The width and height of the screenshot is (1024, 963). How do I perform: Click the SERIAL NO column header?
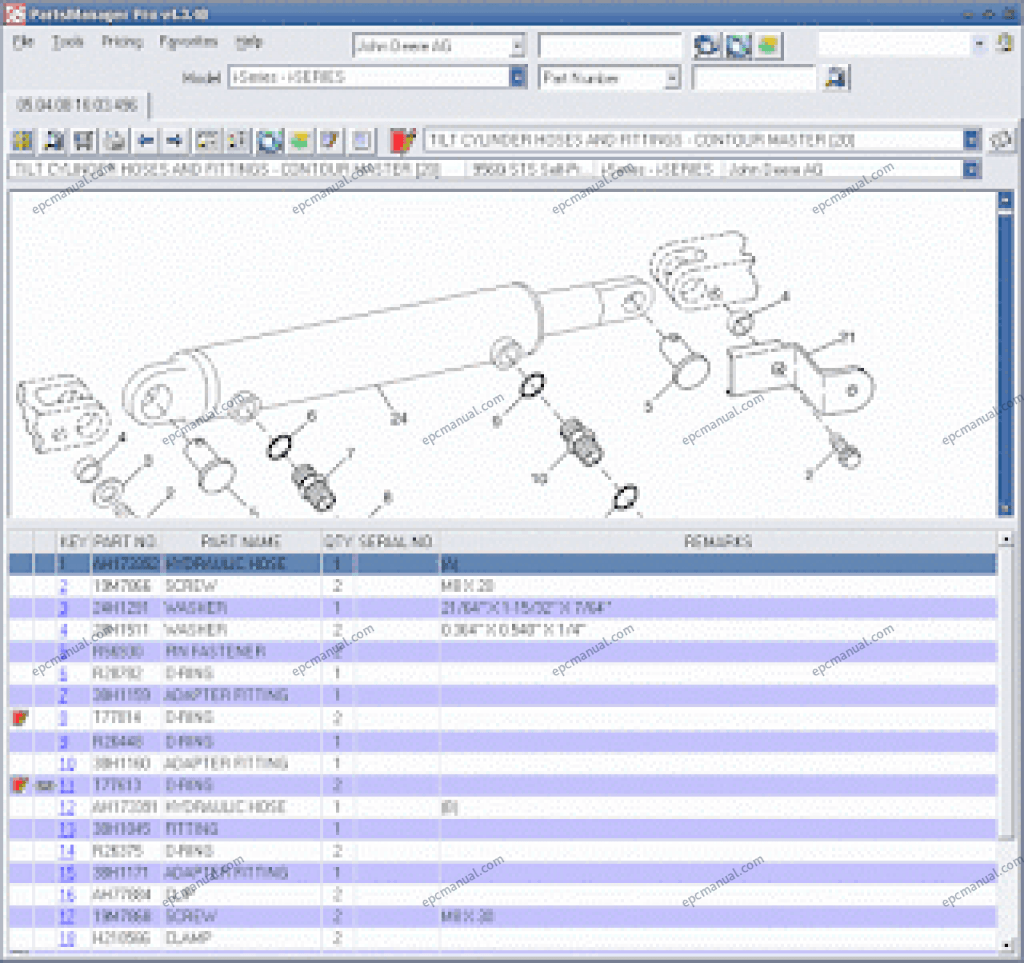(395, 542)
